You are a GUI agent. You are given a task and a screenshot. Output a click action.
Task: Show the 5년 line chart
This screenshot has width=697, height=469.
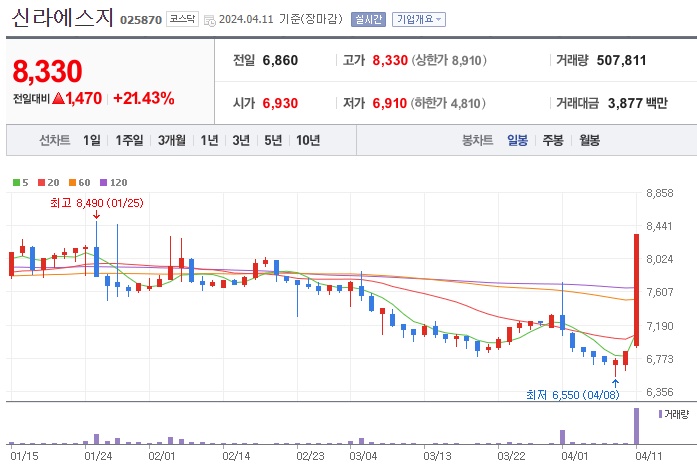tap(273, 140)
